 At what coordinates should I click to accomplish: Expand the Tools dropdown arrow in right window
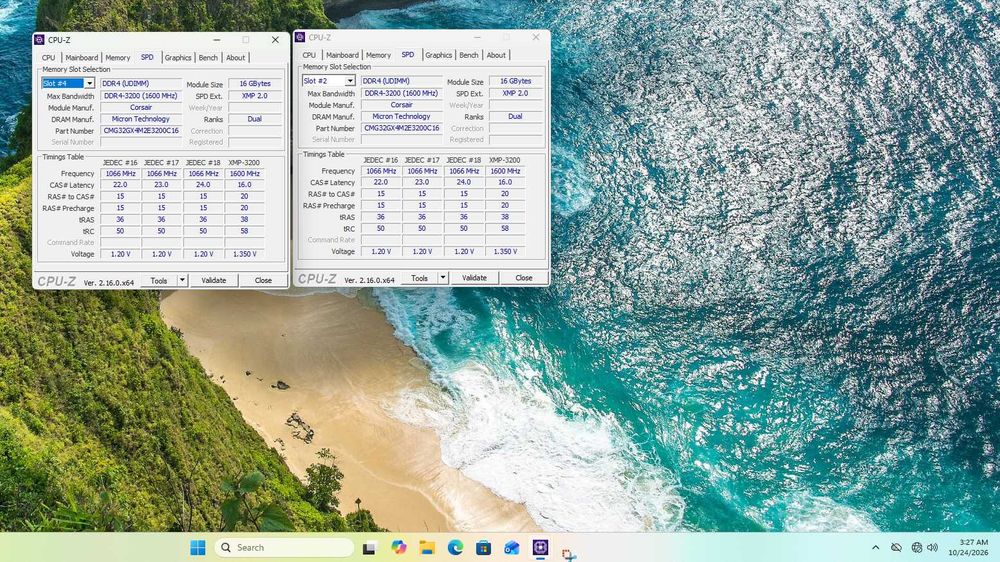pos(443,277)
